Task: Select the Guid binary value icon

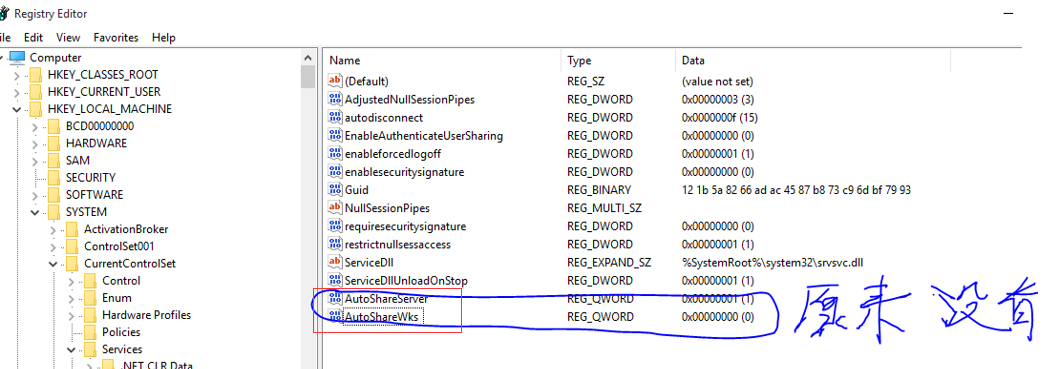Action: tap(335, 190)
